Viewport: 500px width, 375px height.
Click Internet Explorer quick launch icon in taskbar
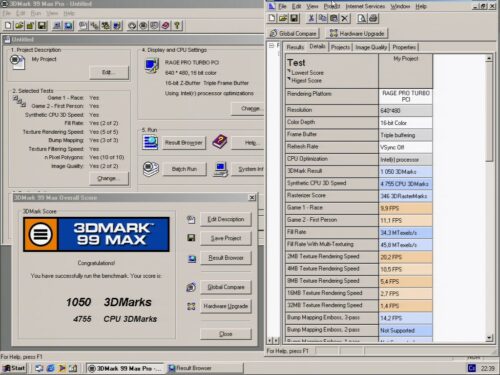coord(51,368)
